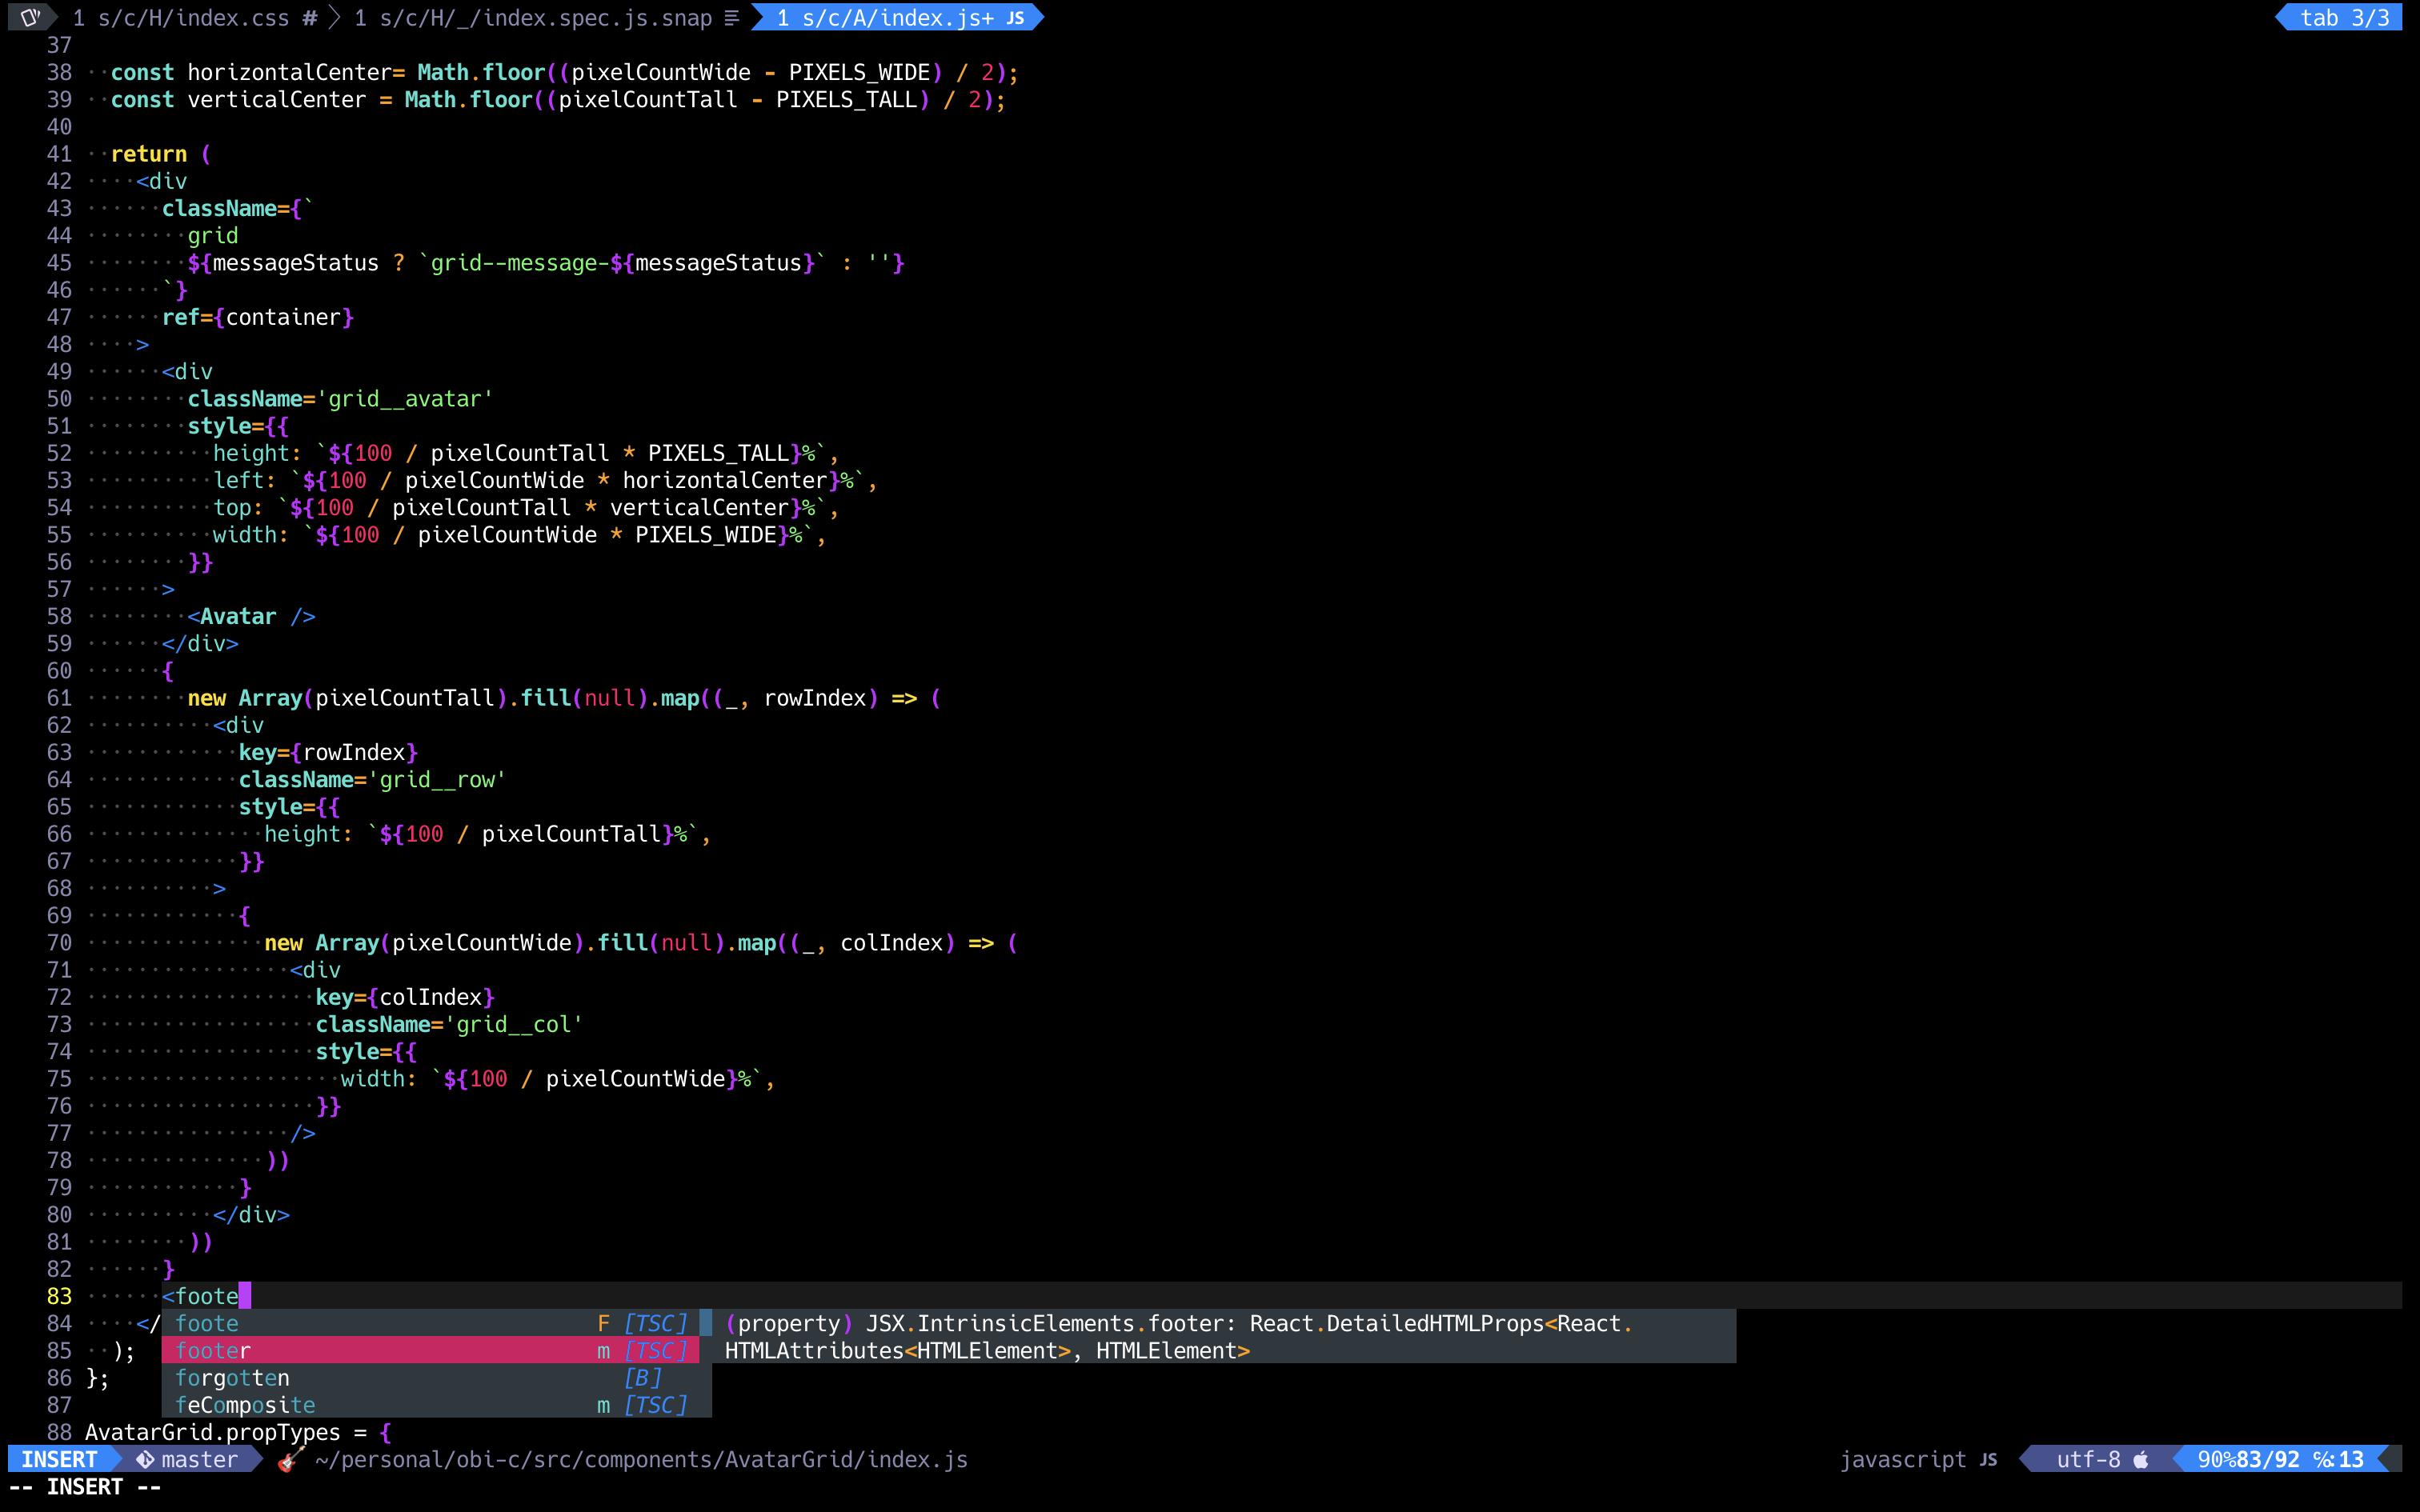This screenshot has height=1512, width=2420.
Task: Click 'ref={container}' on line 47
Action: [258, 317]
